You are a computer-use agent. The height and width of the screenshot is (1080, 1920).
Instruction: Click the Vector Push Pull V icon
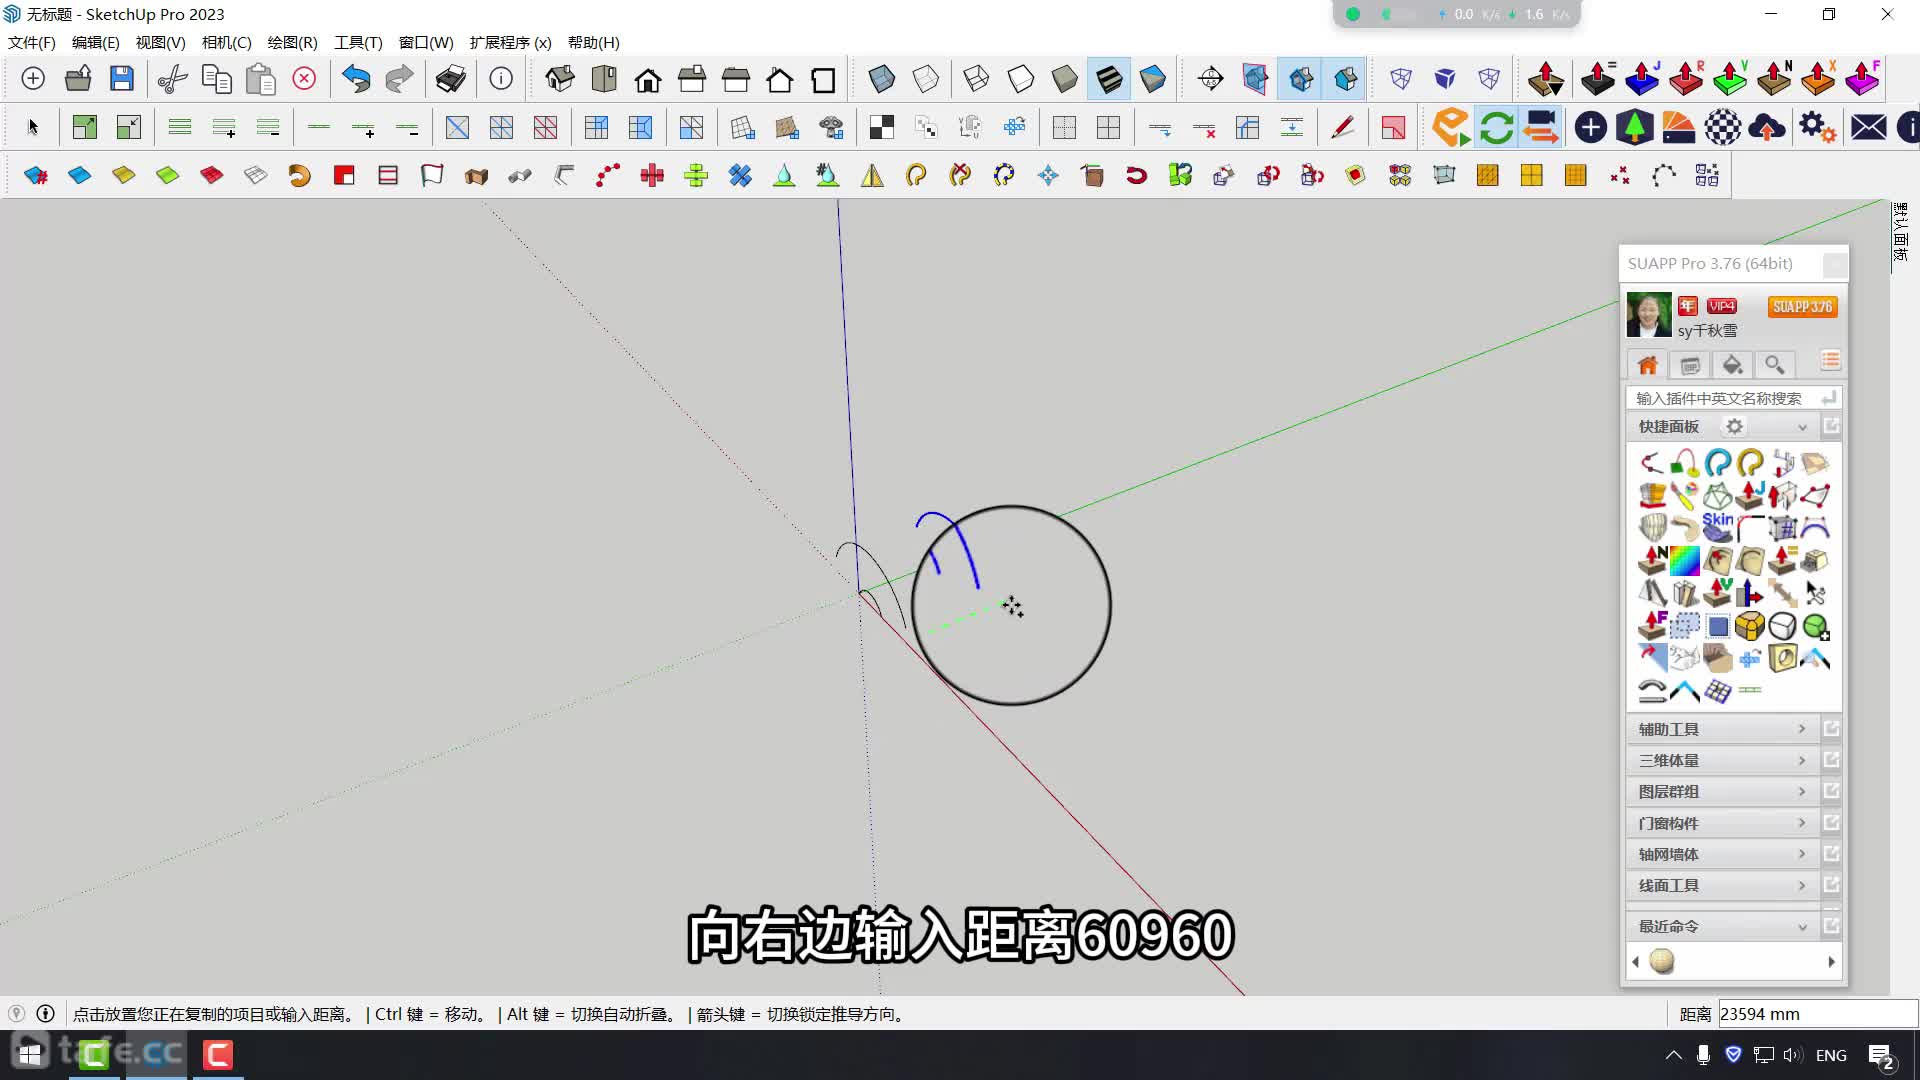coord(1730,79)
